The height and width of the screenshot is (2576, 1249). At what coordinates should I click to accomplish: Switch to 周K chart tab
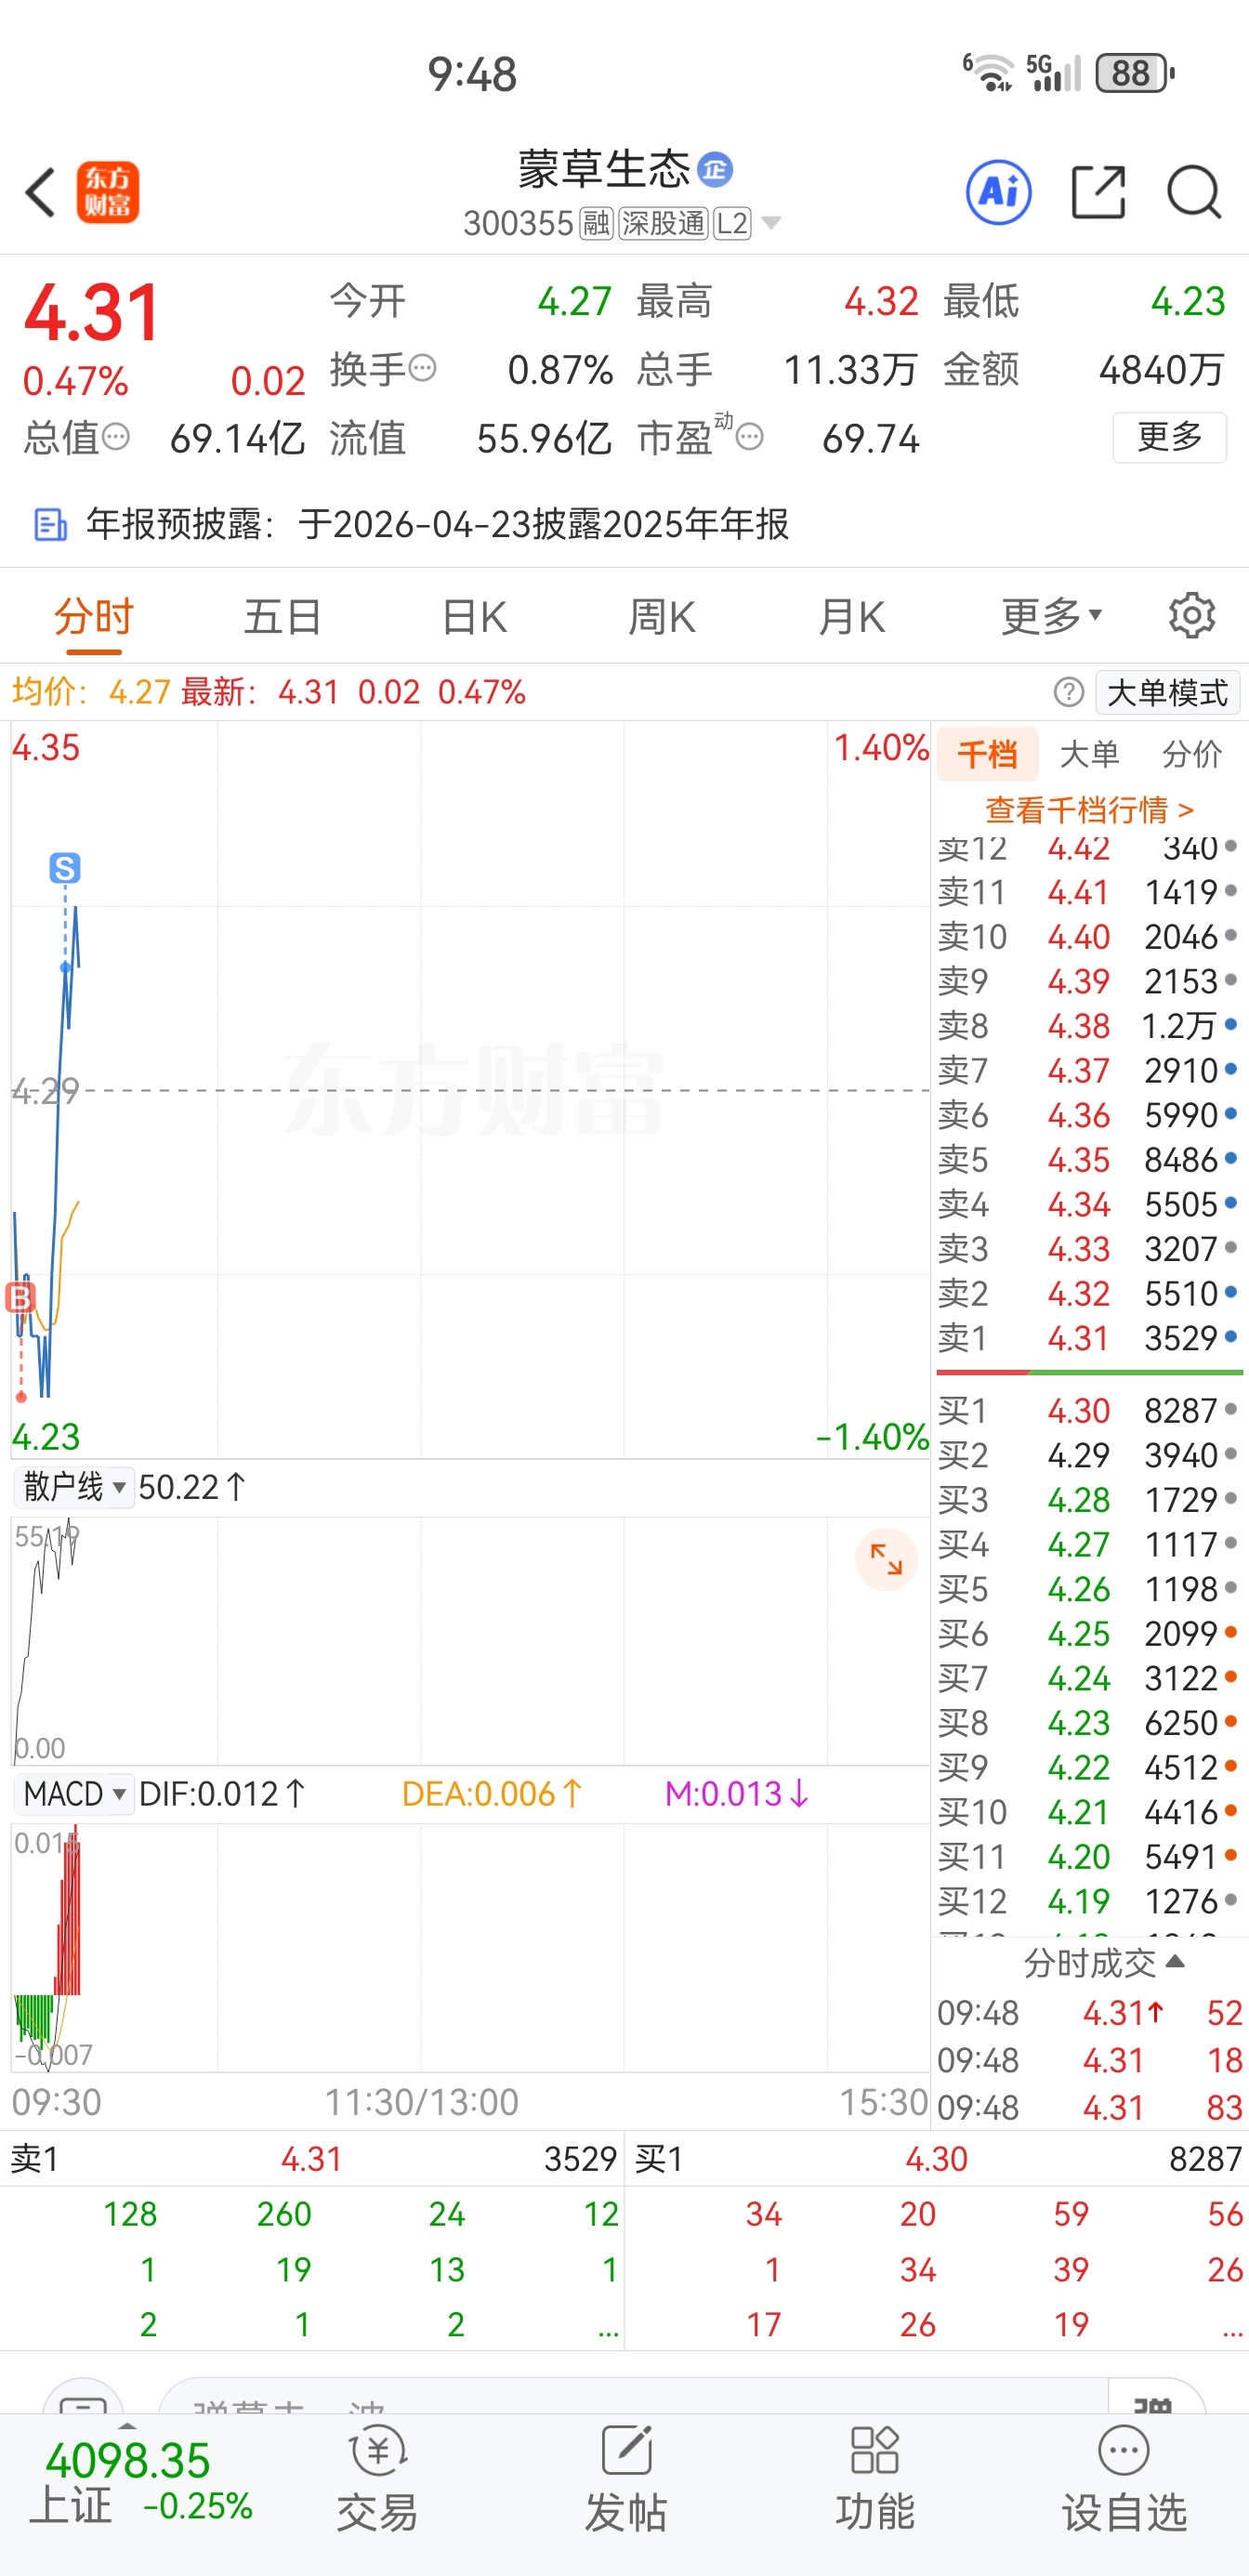click(662, 616)
